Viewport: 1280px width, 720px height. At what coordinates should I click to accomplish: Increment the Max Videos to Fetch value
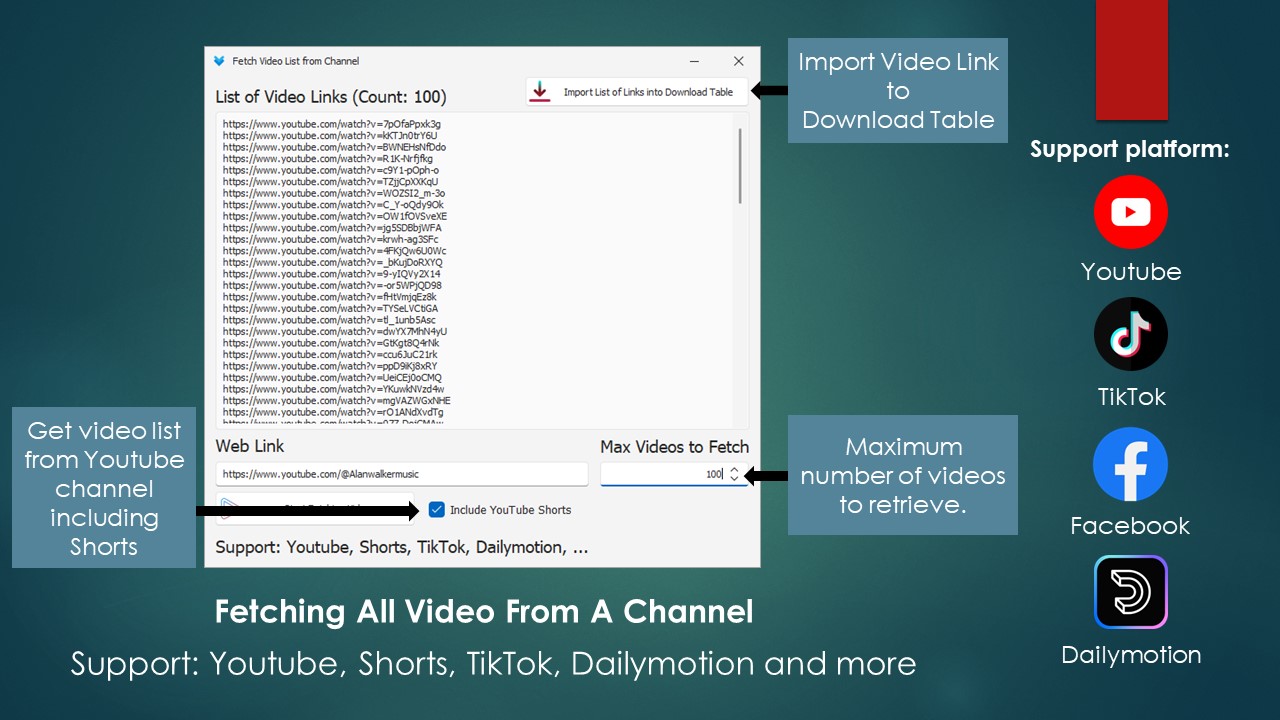(x=733, y=469)
